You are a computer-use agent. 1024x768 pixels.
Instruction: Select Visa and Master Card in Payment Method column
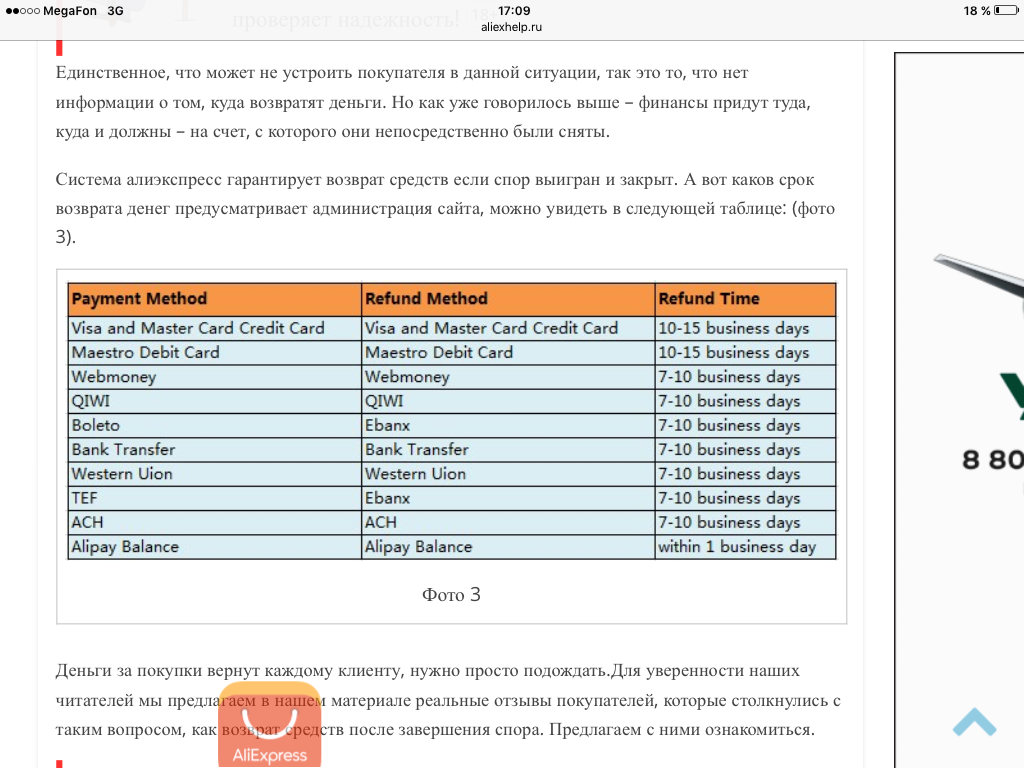pos(215,328)
